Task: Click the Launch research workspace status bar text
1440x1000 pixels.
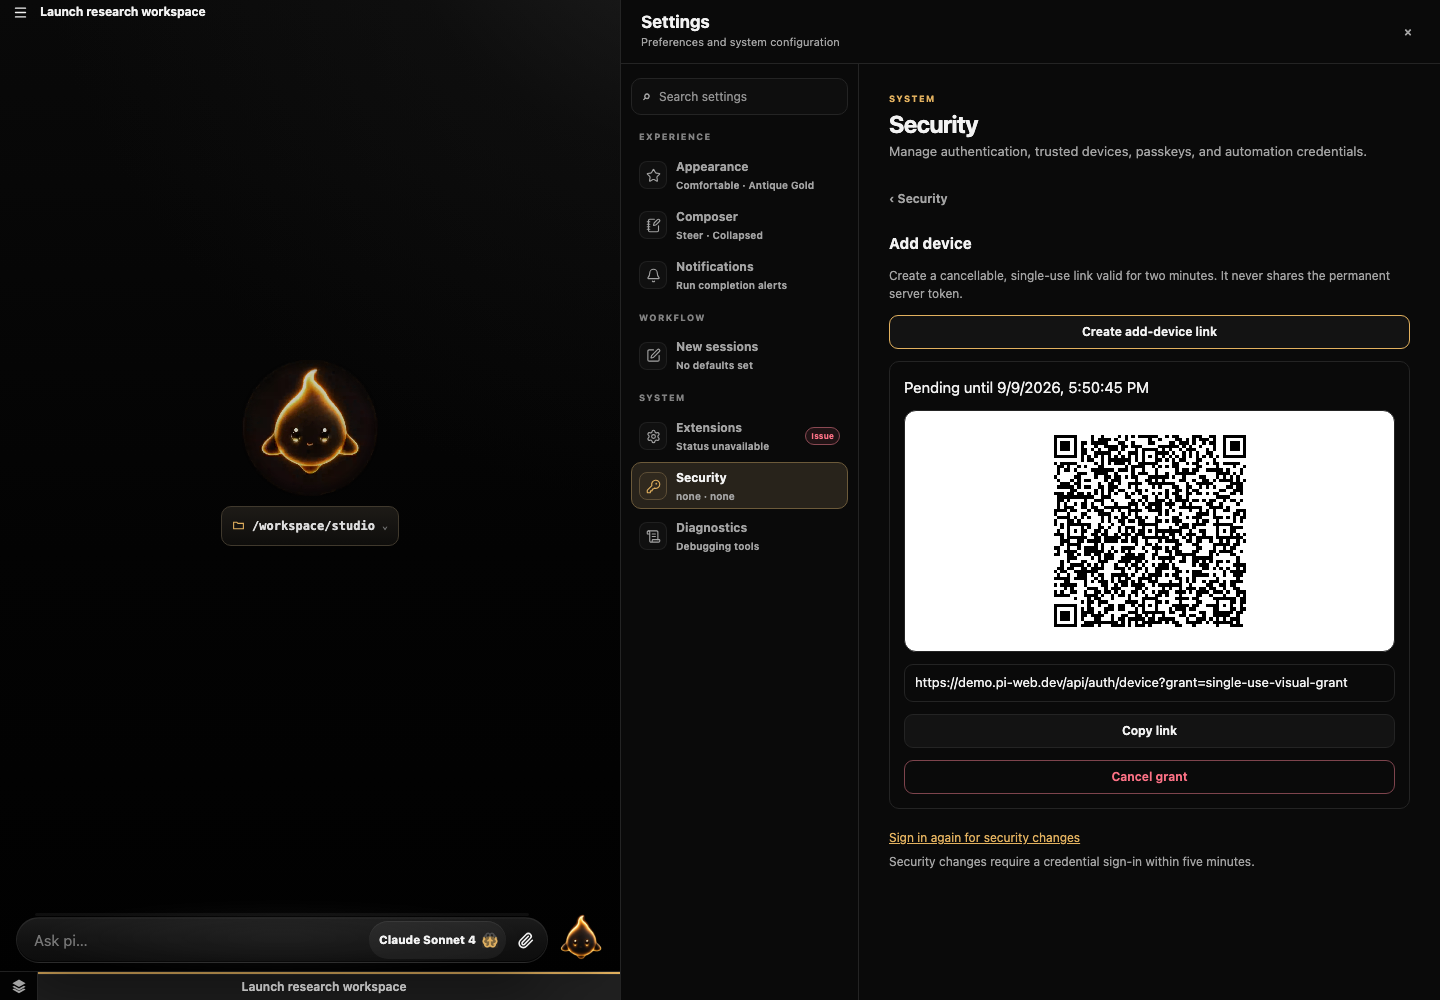Action: (x=324, y=987)
